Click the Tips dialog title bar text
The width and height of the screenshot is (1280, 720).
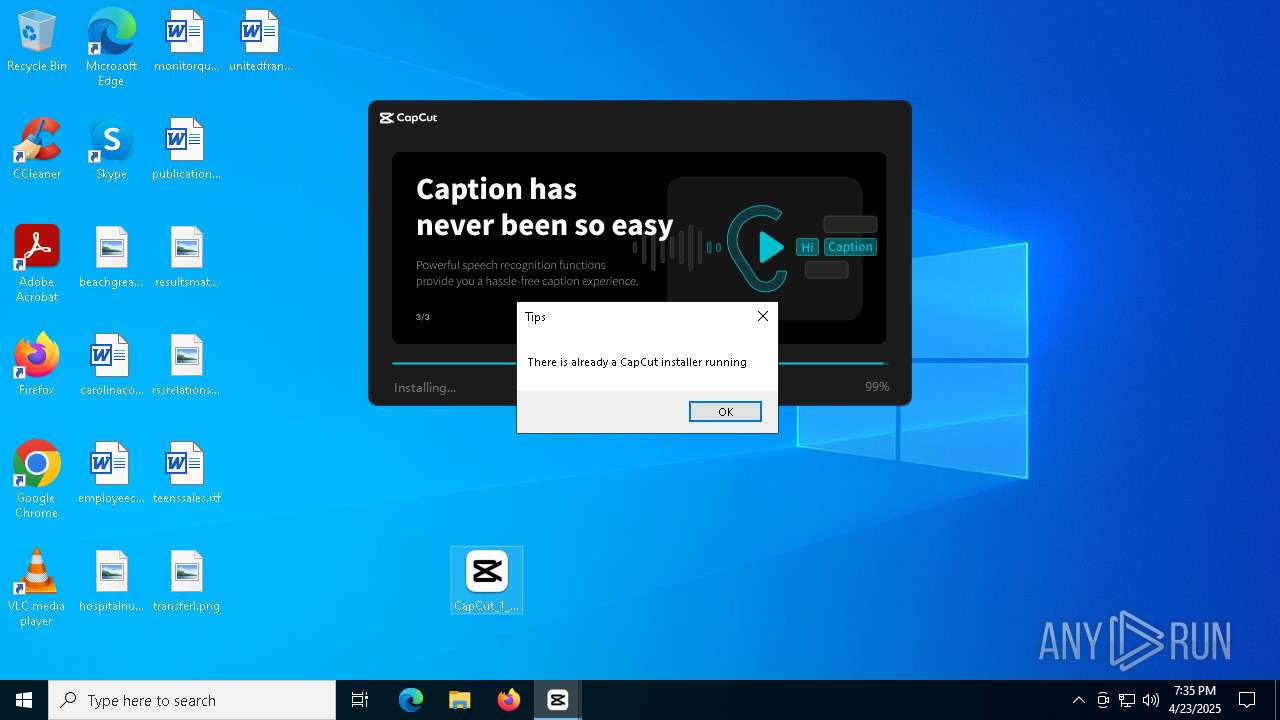click(535, 317)
